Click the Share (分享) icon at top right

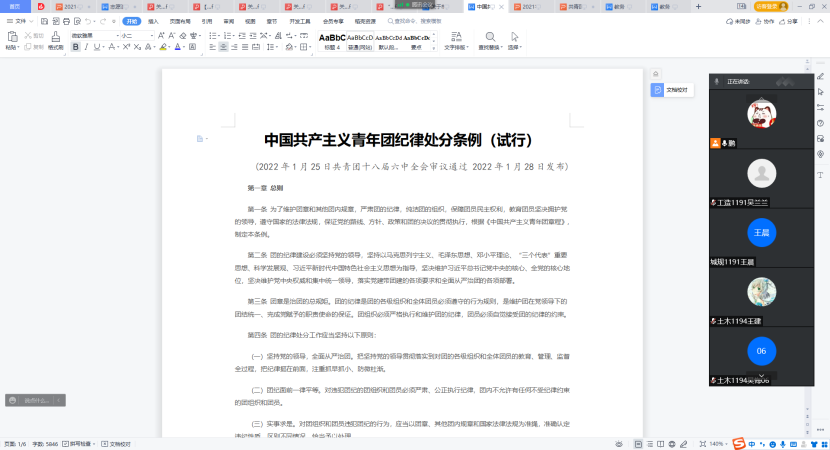pyautogui.click(x=786, y=20)
